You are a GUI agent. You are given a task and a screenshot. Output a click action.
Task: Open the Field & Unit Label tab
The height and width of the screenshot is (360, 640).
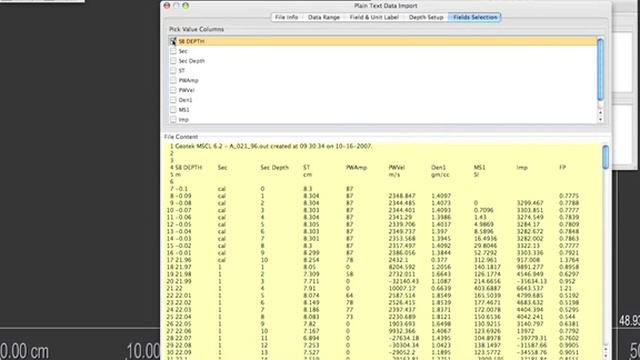374,18
